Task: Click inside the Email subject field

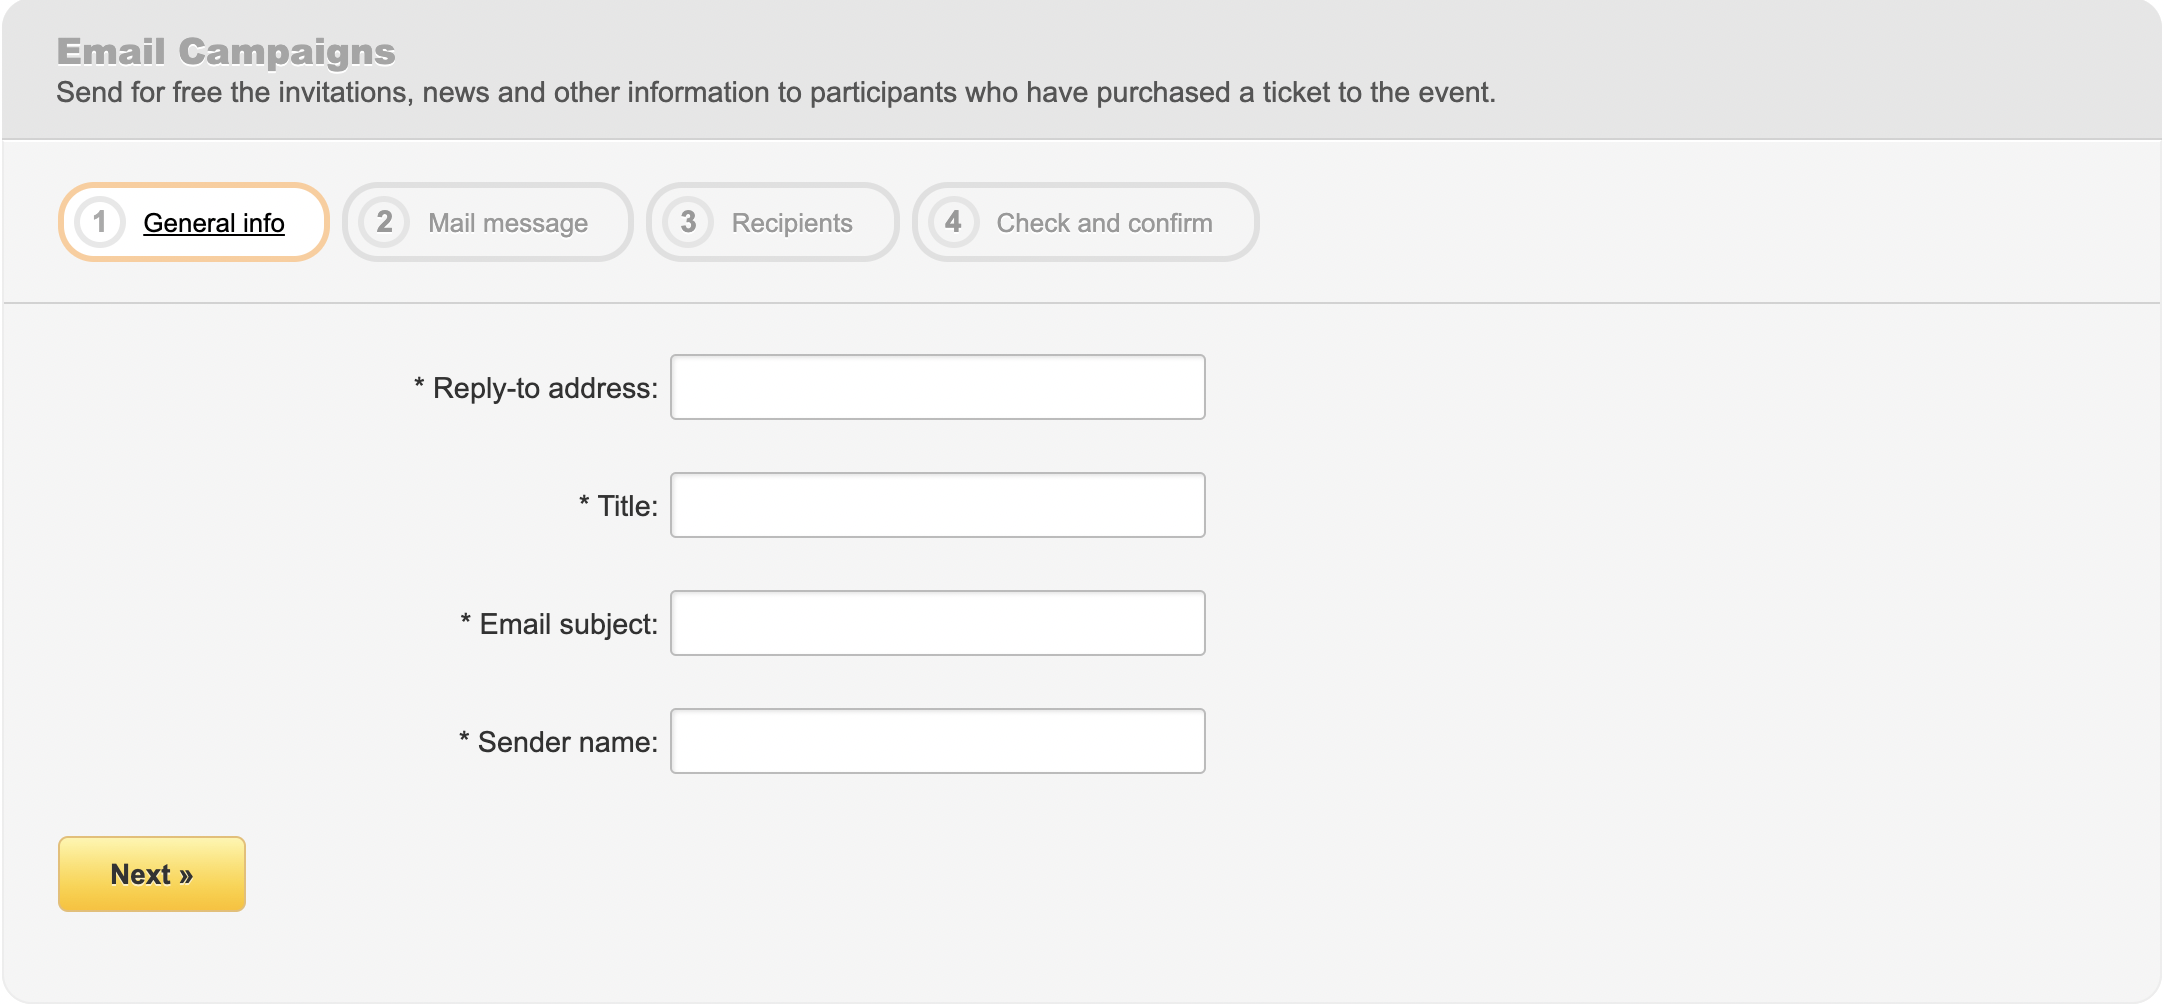Action: [937, 622]
